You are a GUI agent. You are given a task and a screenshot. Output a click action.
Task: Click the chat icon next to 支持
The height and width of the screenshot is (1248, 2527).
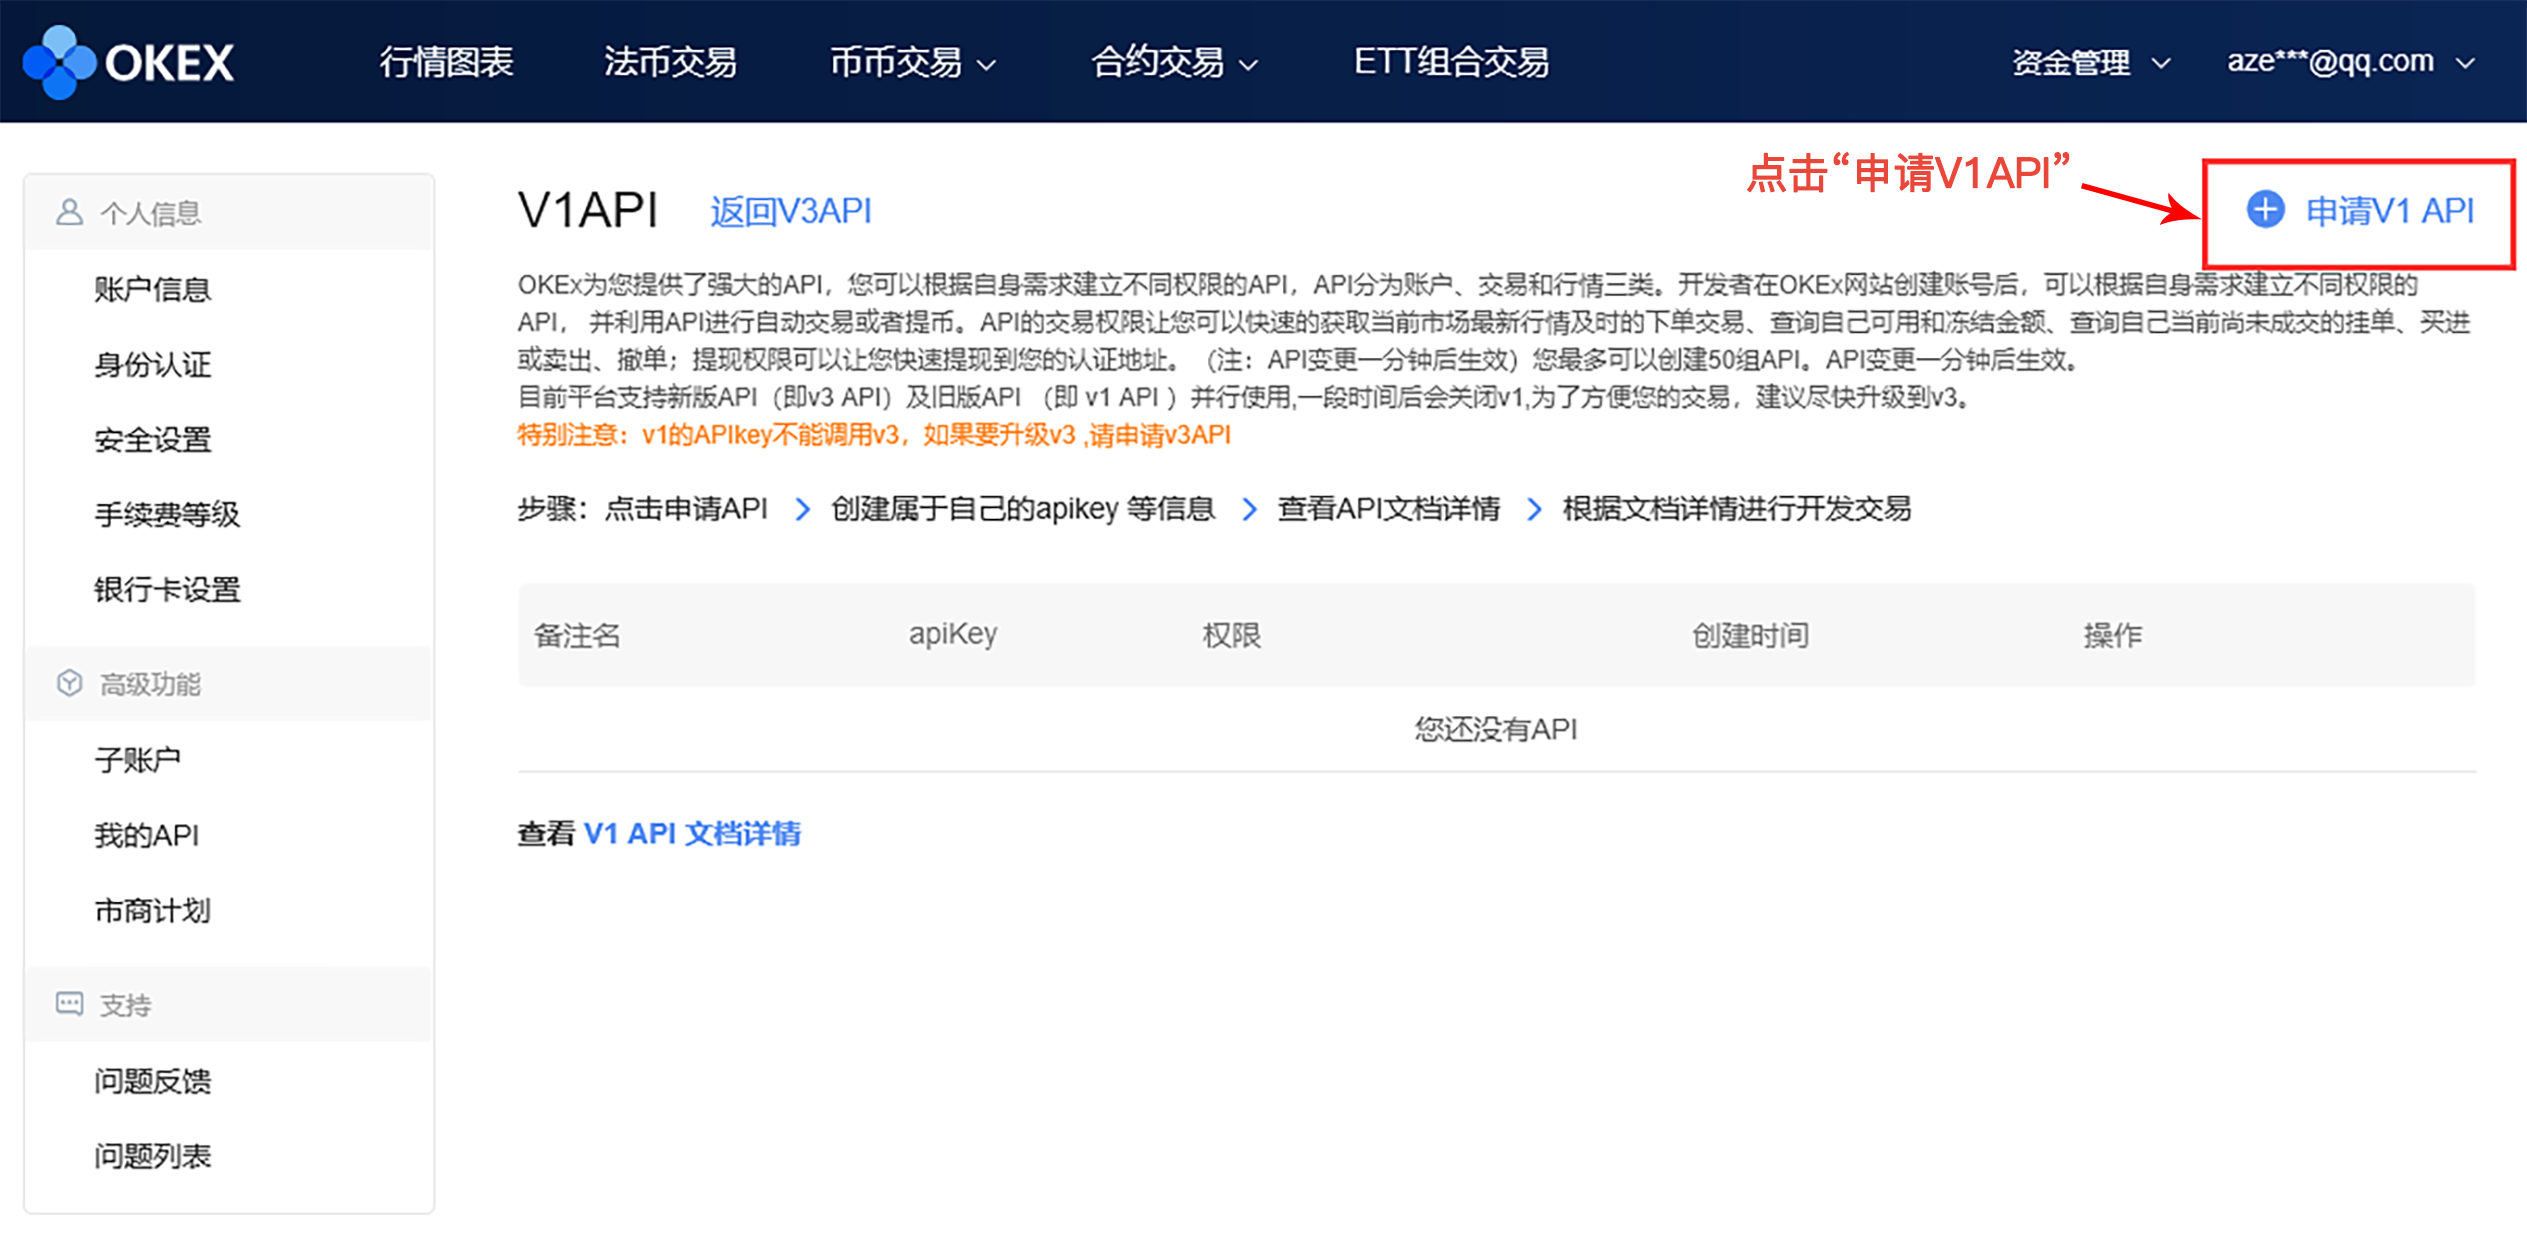tap(69, 1004)
